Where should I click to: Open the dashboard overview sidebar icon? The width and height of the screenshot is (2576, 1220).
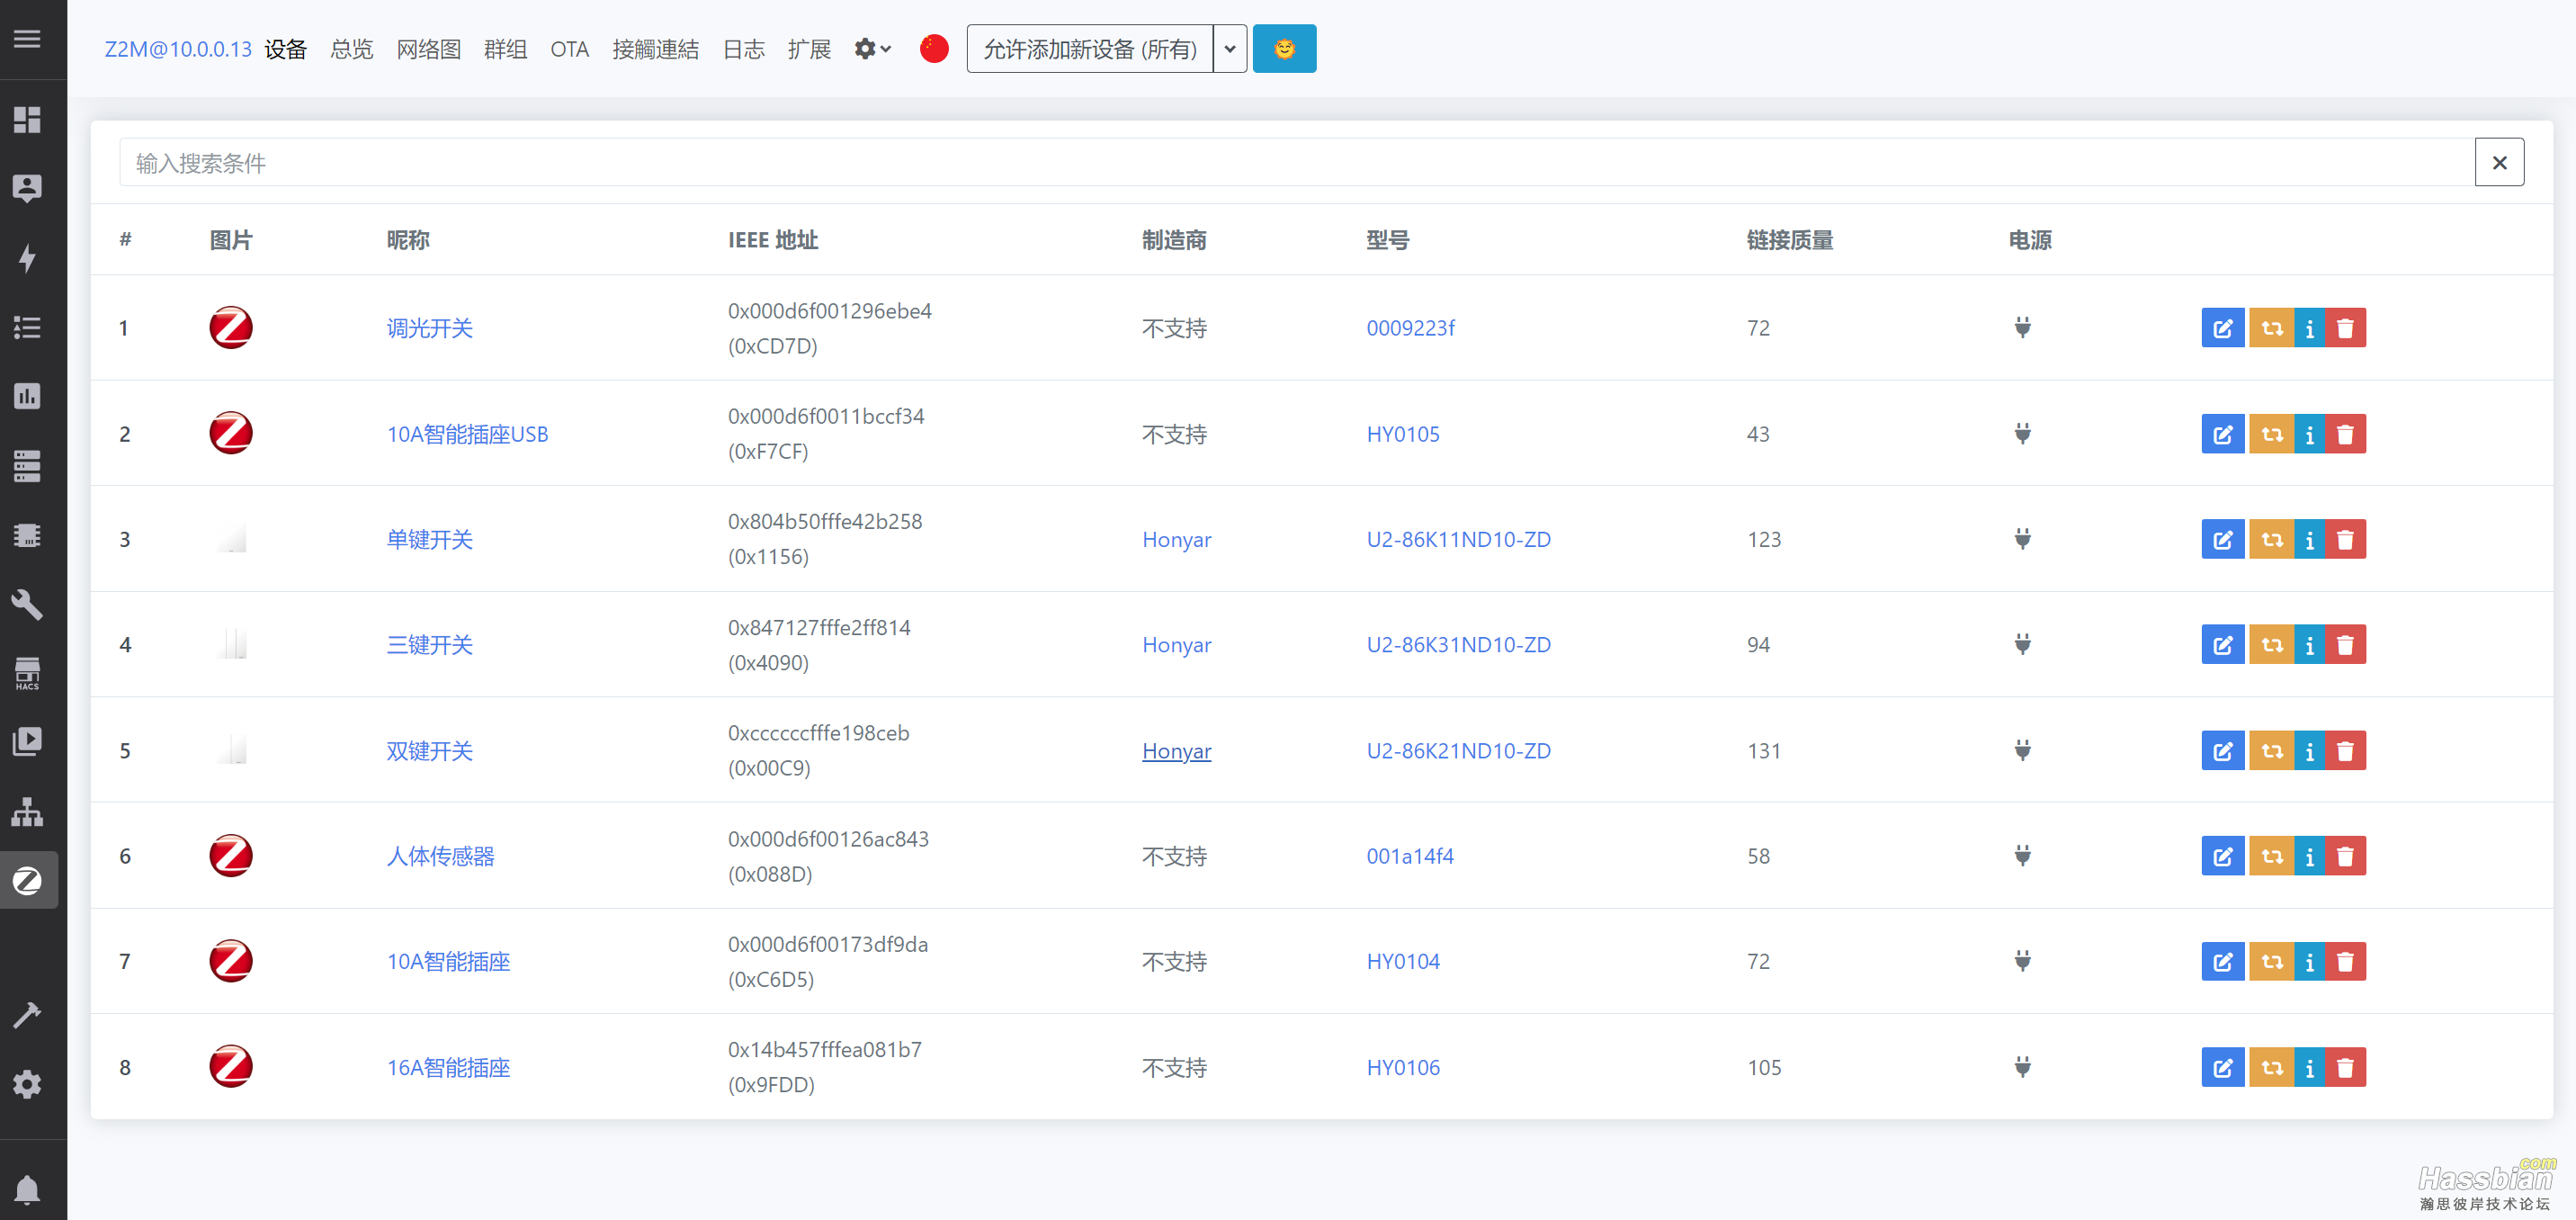(x=27, y=120)
